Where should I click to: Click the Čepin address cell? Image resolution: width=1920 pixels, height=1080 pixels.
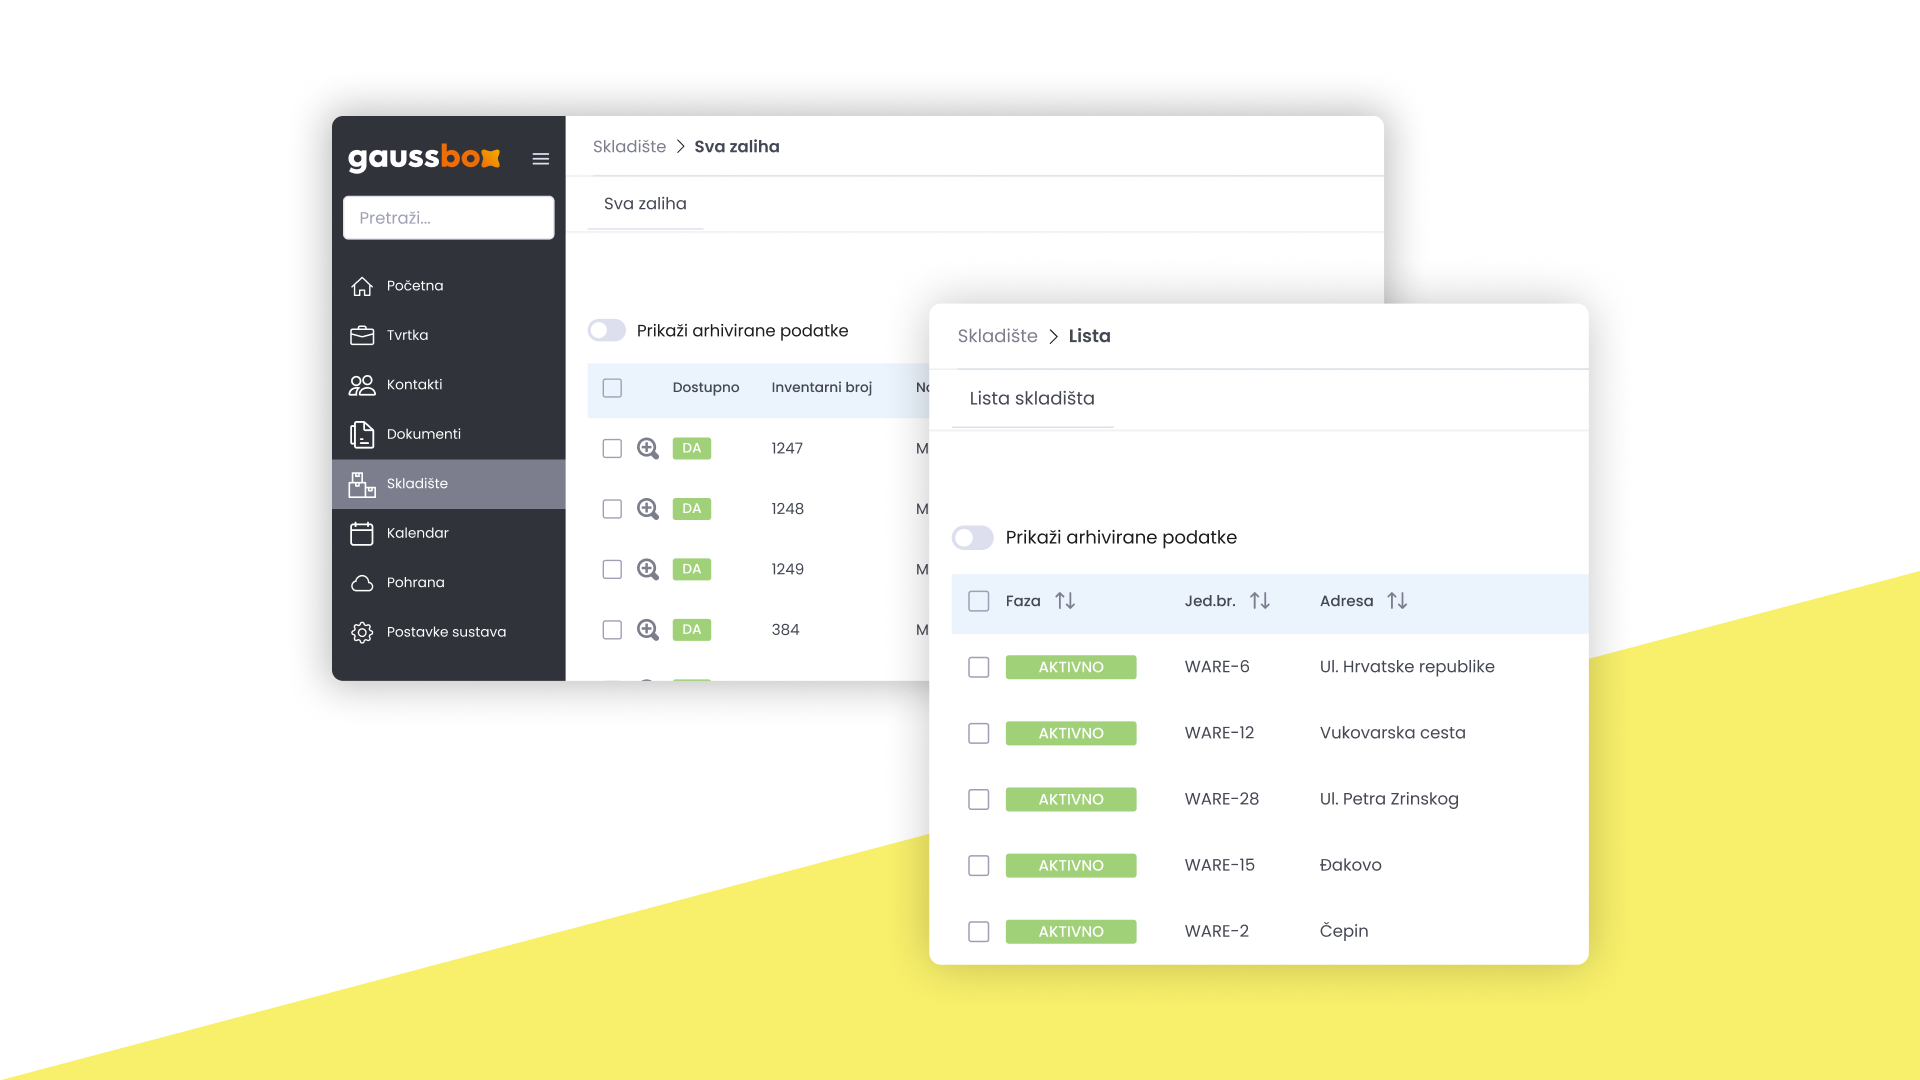click(1344, 931)
